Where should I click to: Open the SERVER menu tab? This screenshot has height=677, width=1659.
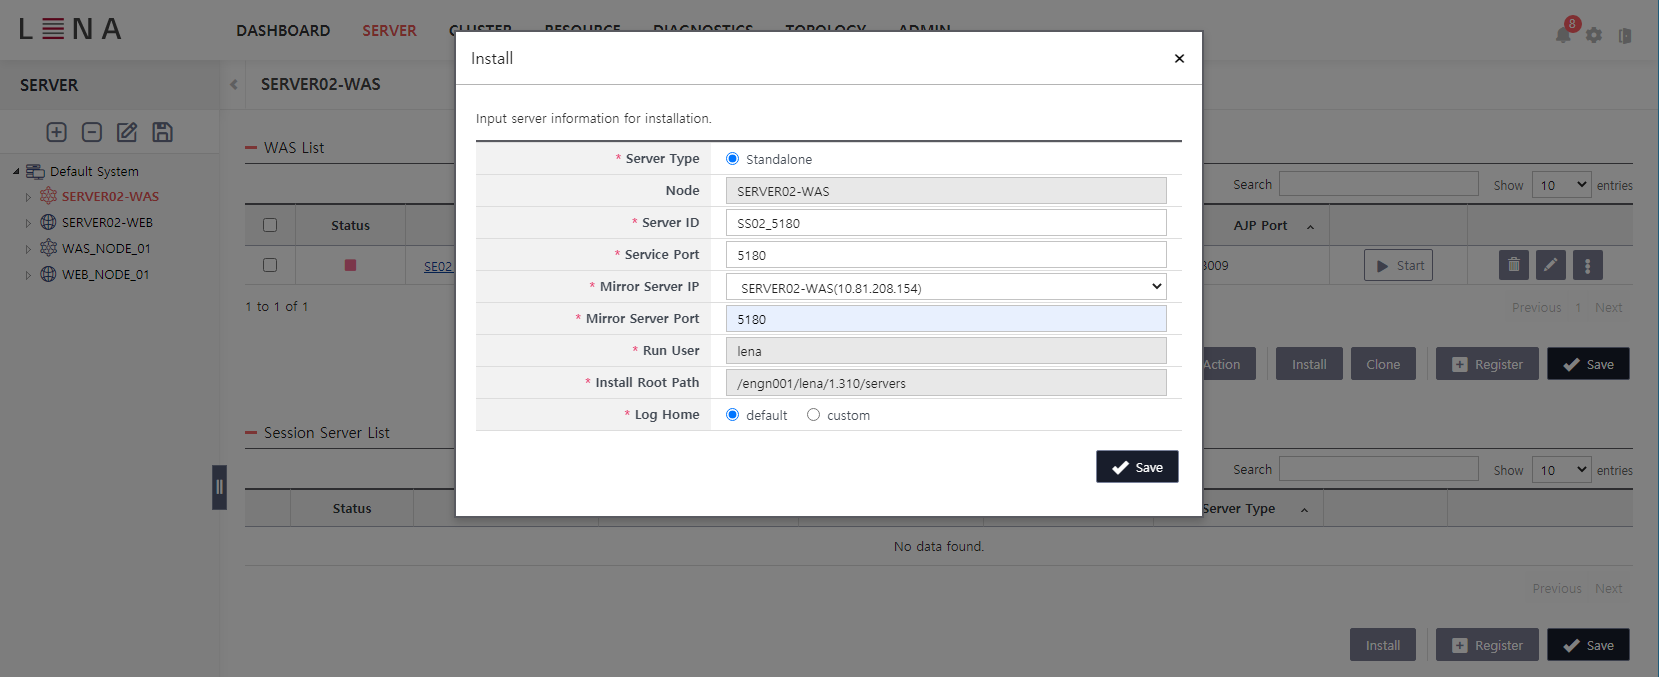(x=389, y=31)
